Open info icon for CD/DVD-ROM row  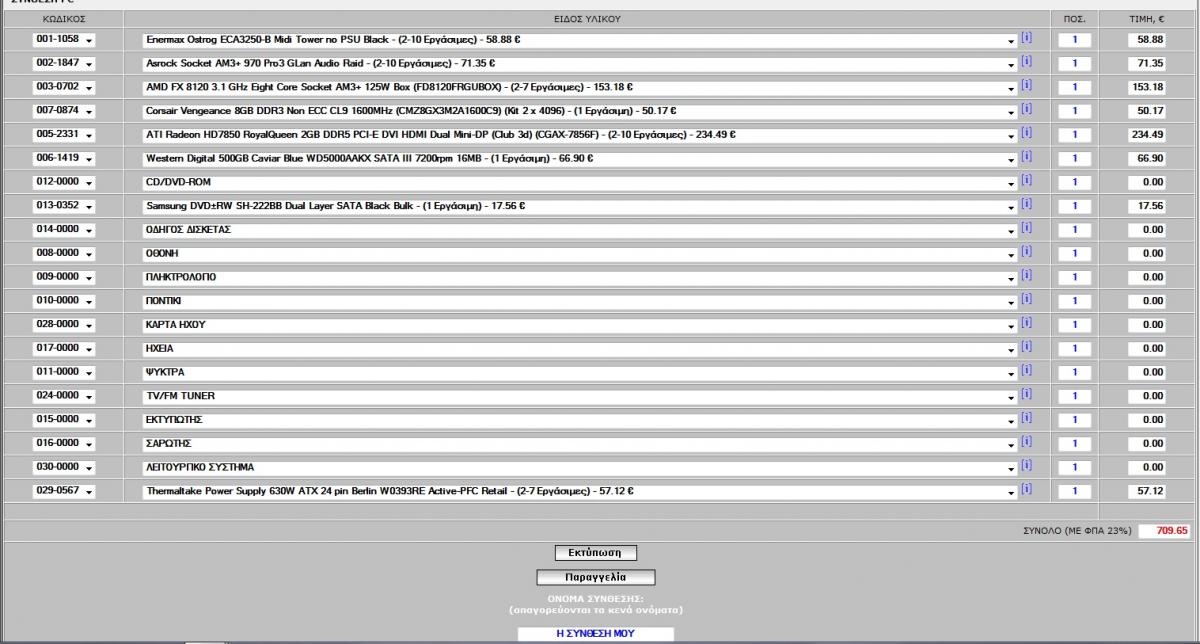click(x=1026, y=181)
